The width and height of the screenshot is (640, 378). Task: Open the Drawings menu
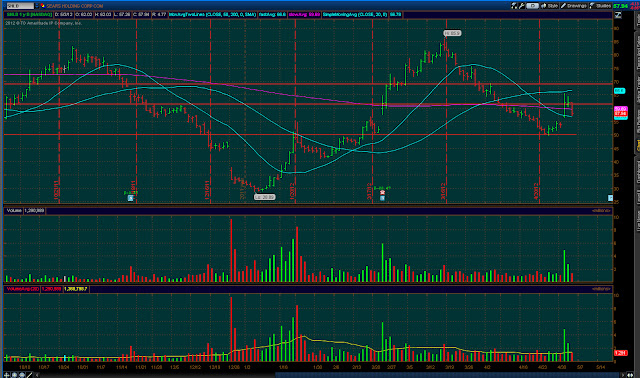click(574, 6)
